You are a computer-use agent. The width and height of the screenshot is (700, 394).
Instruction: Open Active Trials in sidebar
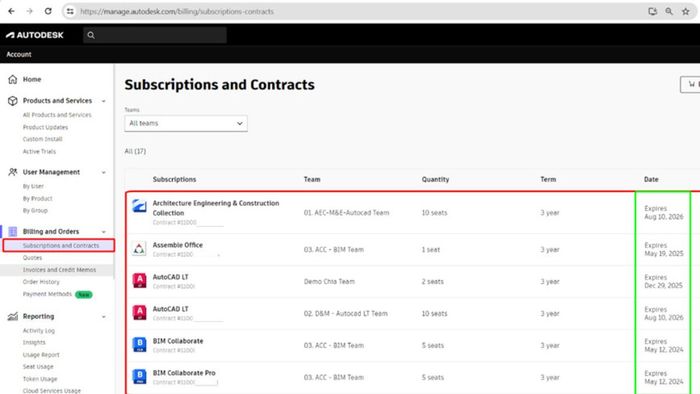[39, 151]
